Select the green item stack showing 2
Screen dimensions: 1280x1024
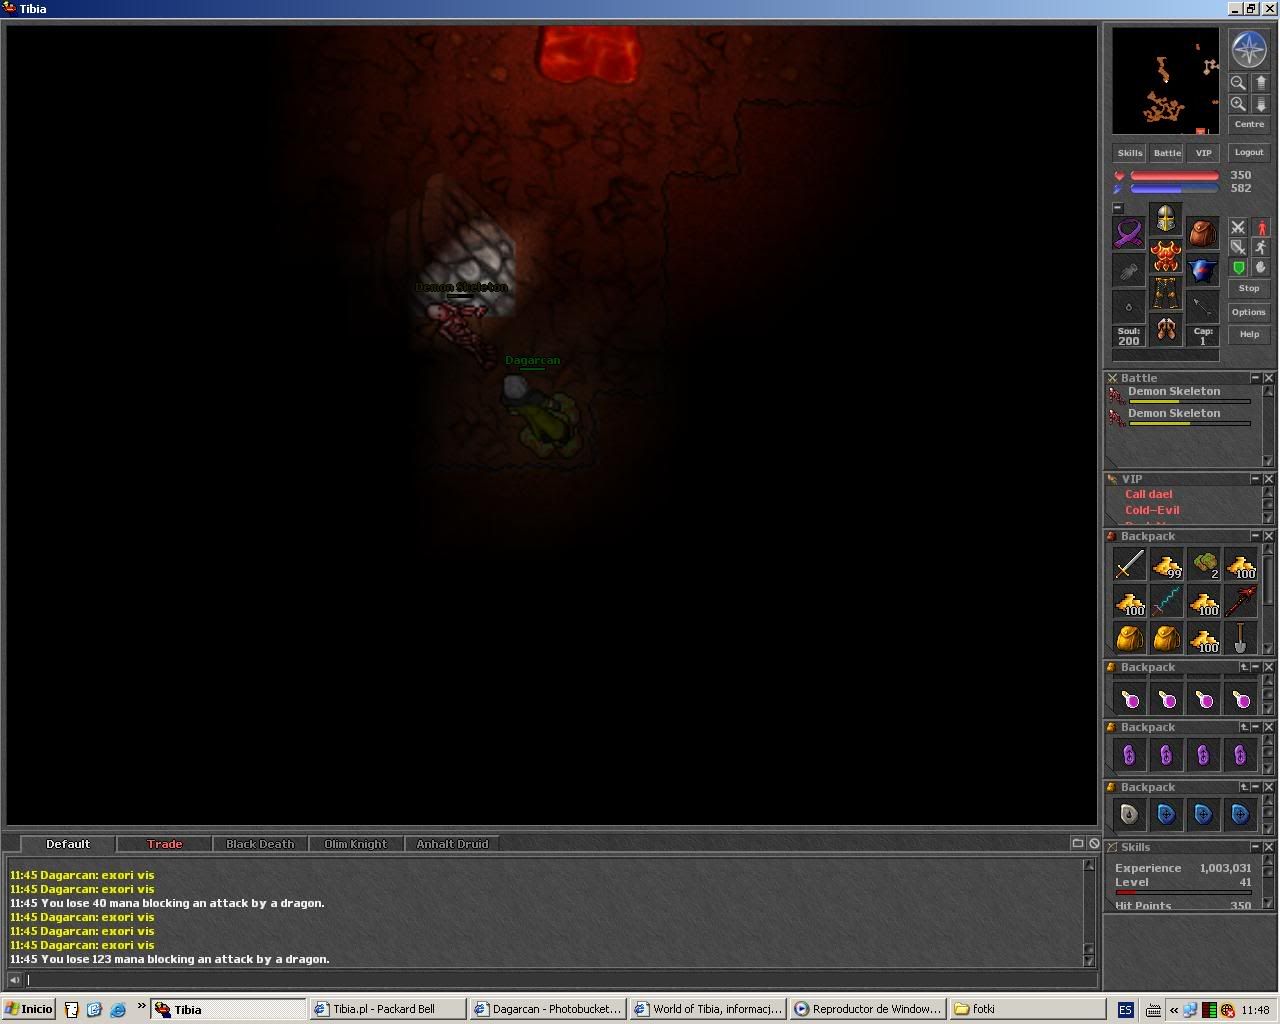click(x=1203, y=565)
